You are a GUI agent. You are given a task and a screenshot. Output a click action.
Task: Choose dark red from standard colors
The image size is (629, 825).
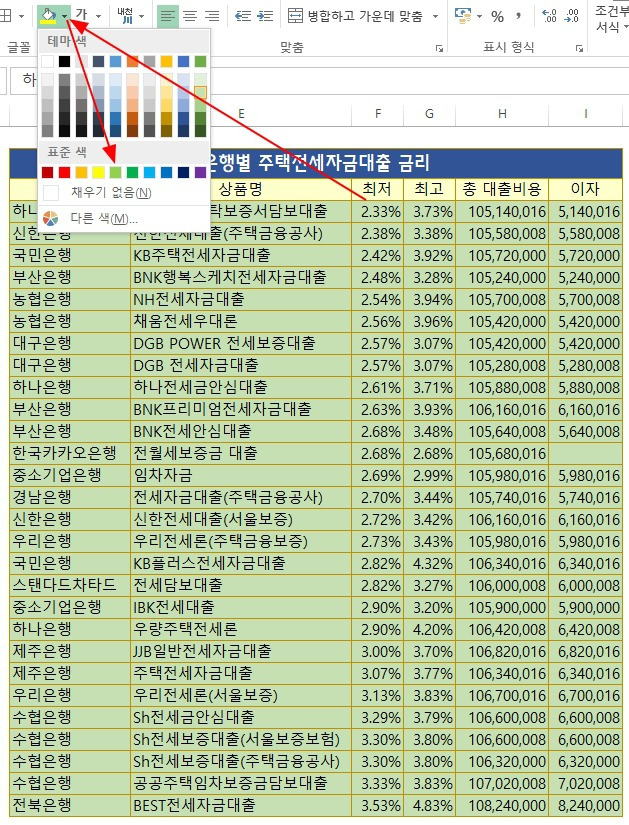pos(47,172)
